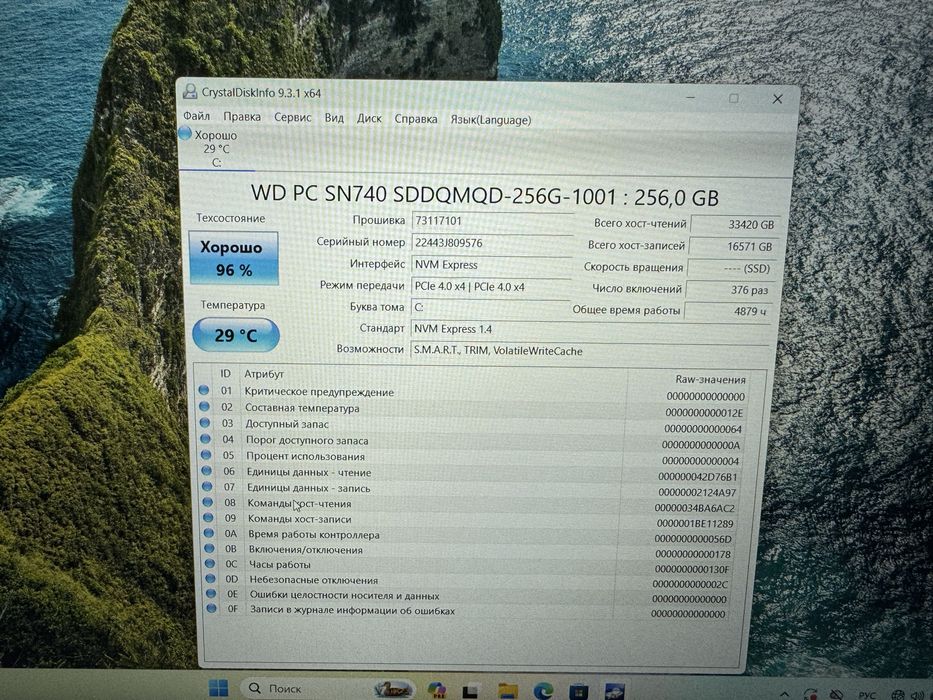Open the Язык(Language) menu
This screenshot has width=933, height=700.
pyautogui.click(x=490, y=120)
